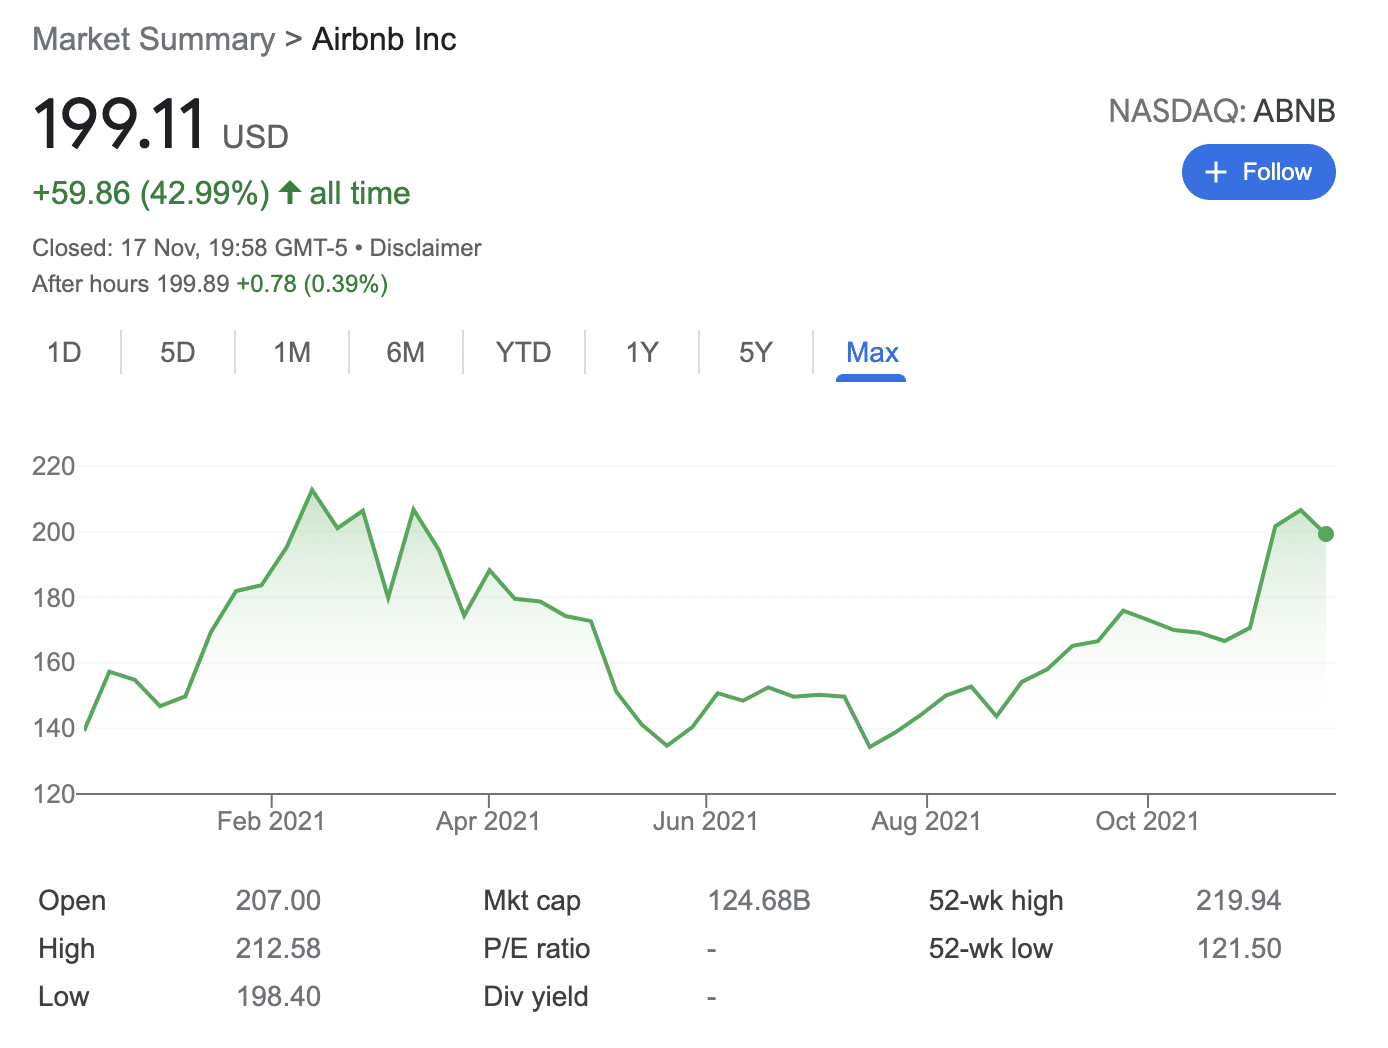Viewport: 1388px width, 1048px height.
Task: Click the current price dot on chart
Action: pyautogui.click(x=1326, y=534)
